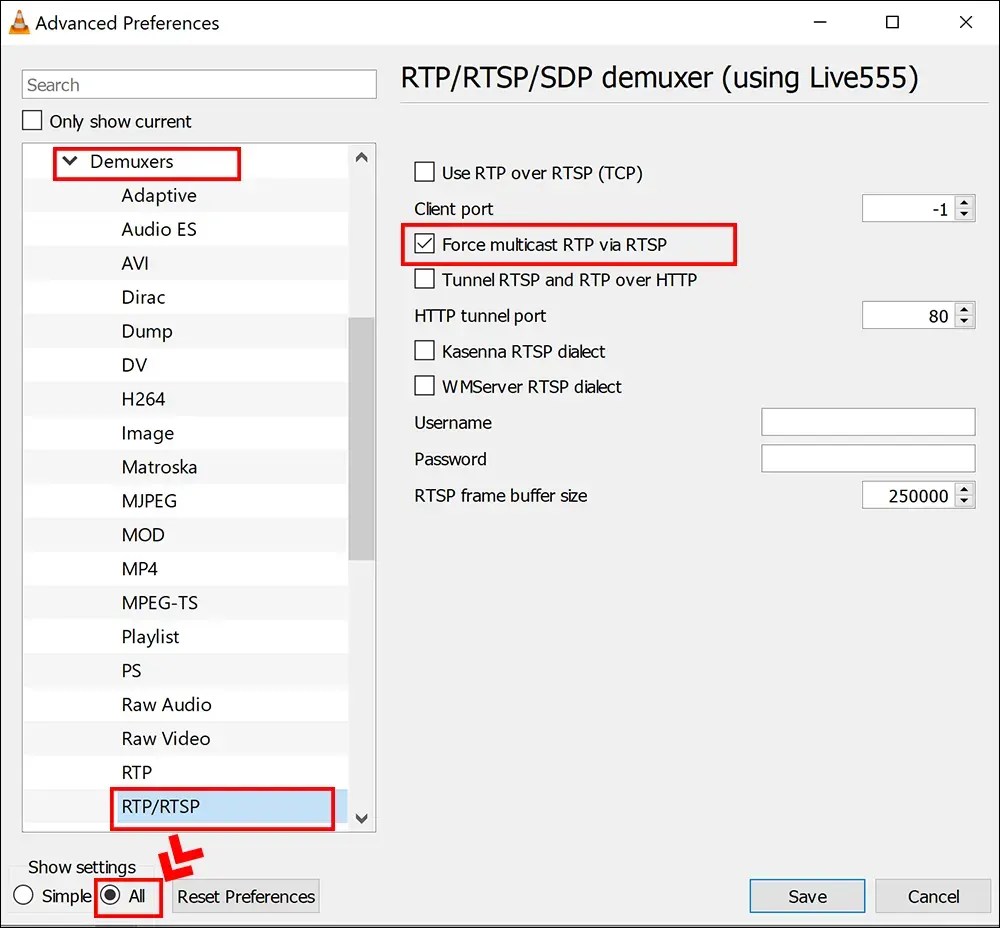This screenshot has height=928, width=1000.
Task: Select Image demuxer item
Action: pyautogui.click(x=147, y=433)
